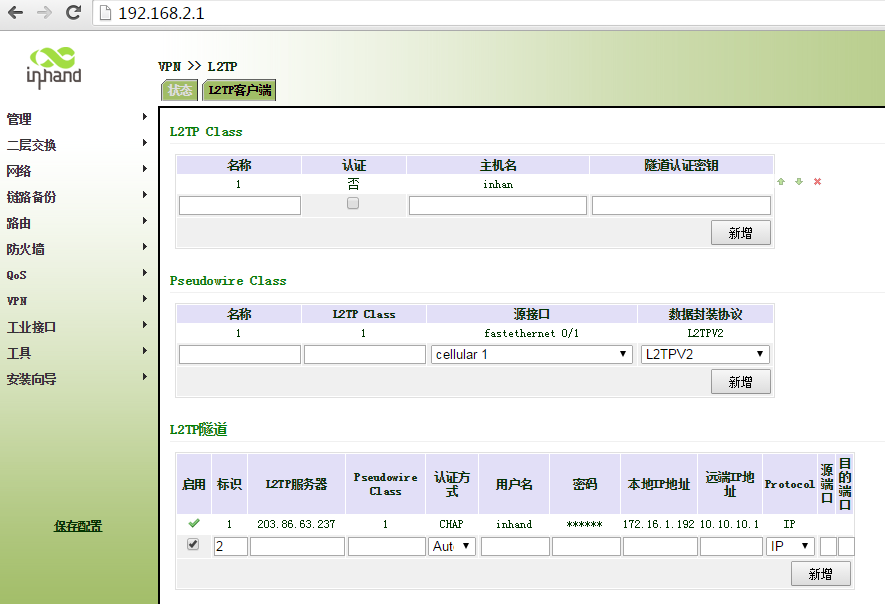Switch to the 状态 tab
The image size is (885, 604).
click(x=180, y=90)
